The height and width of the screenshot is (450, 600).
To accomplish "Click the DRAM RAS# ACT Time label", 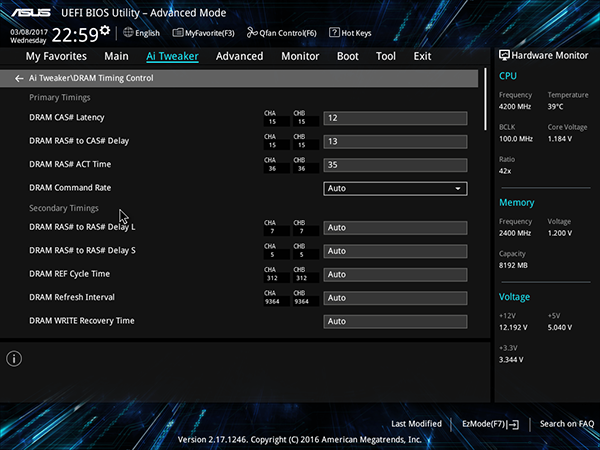I will click(70, 164).
